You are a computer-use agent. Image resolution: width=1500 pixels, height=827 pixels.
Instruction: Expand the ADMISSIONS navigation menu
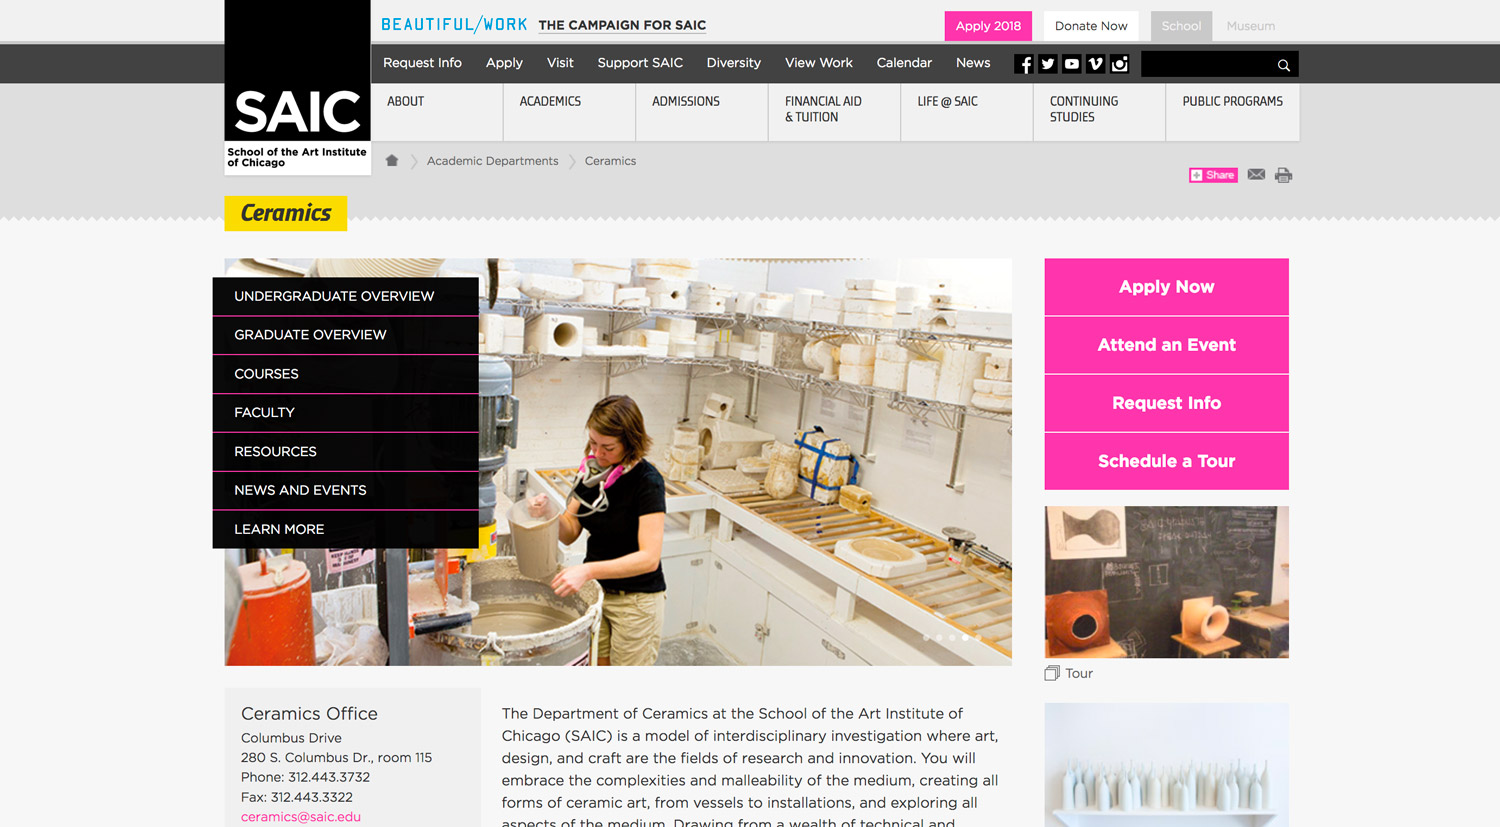point(686,101)
